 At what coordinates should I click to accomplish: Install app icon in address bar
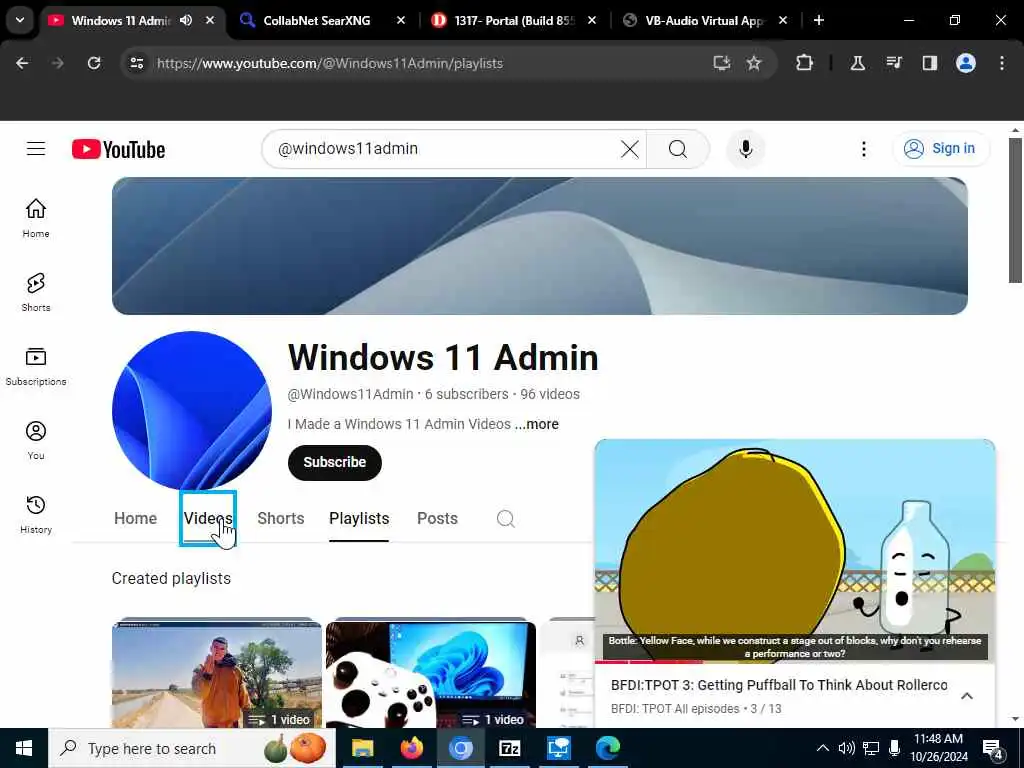click(722, 63)
